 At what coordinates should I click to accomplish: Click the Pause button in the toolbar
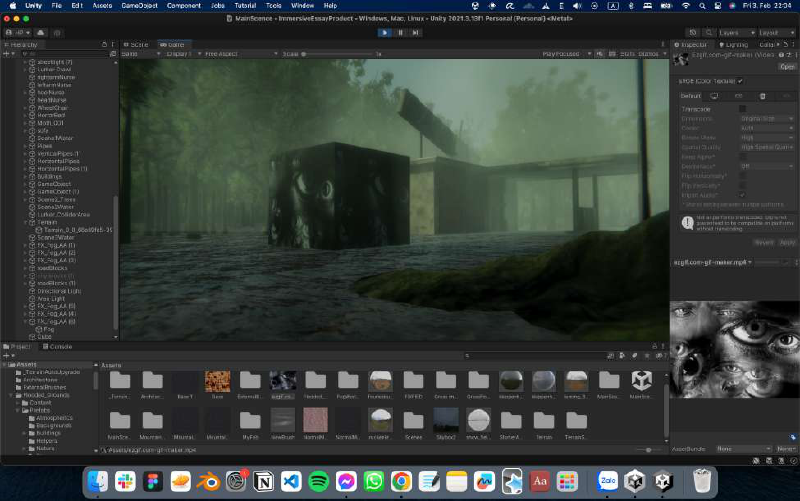(400, 32)
